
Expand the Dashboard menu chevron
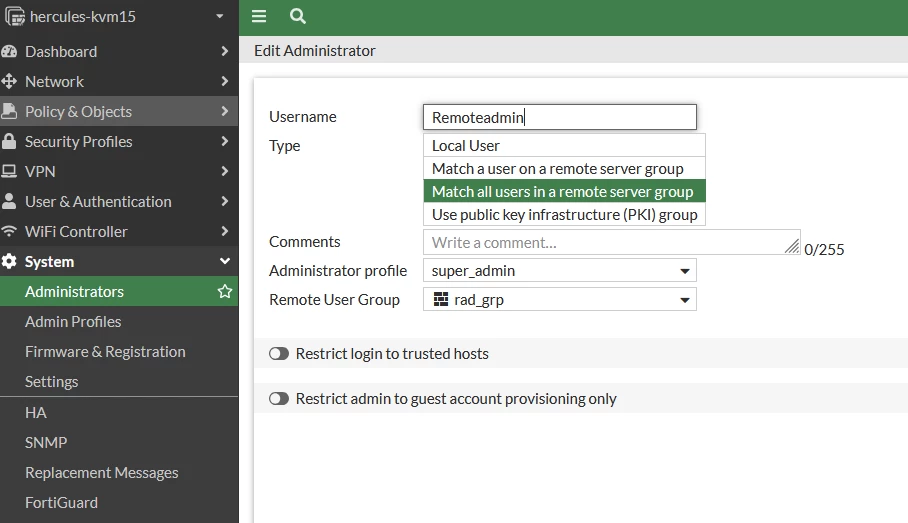[x=225, y=52]
